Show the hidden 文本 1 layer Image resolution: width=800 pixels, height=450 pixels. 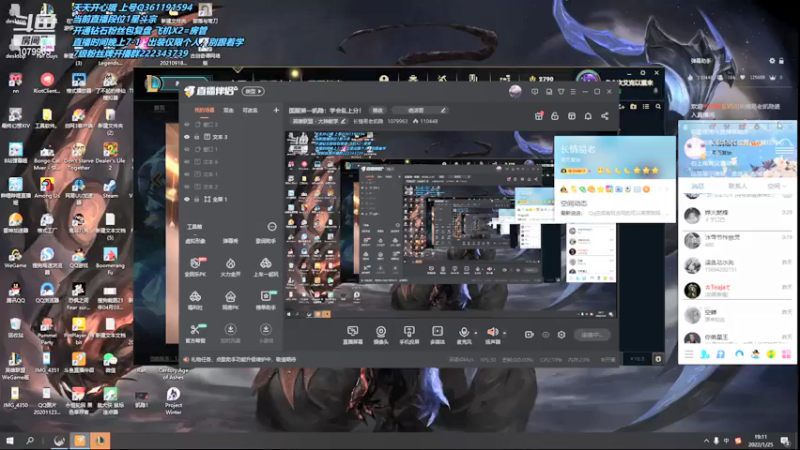coord(187,174)
